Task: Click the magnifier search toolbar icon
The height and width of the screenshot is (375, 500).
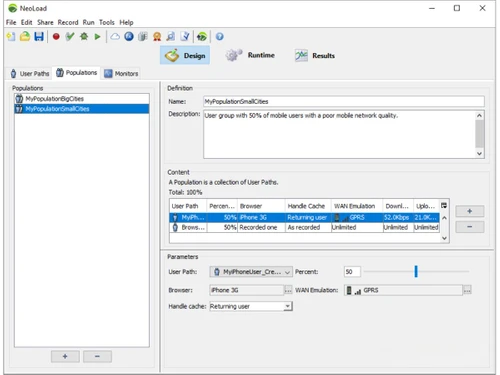Action: pos(171,36)
